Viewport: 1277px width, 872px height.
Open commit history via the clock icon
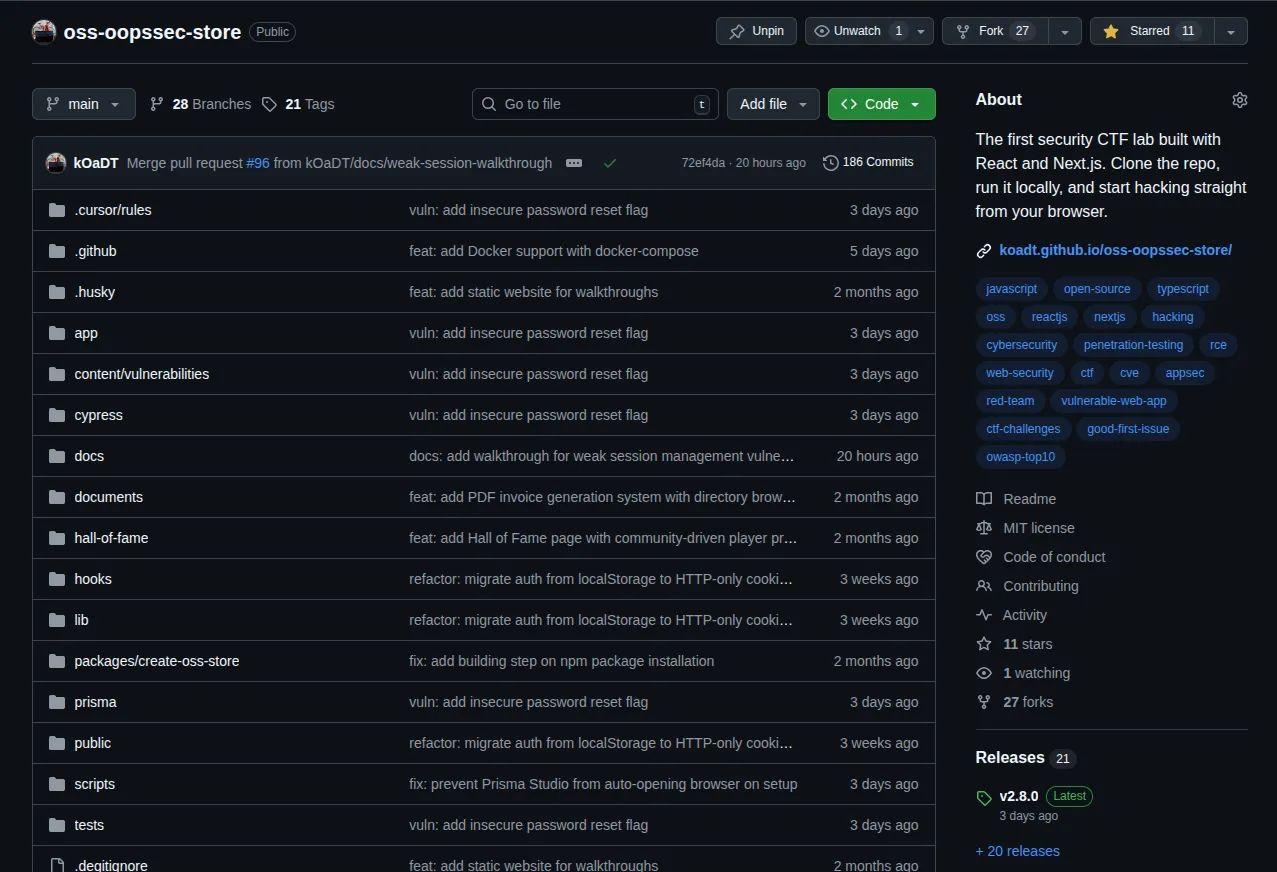click(x=830, y=162)
